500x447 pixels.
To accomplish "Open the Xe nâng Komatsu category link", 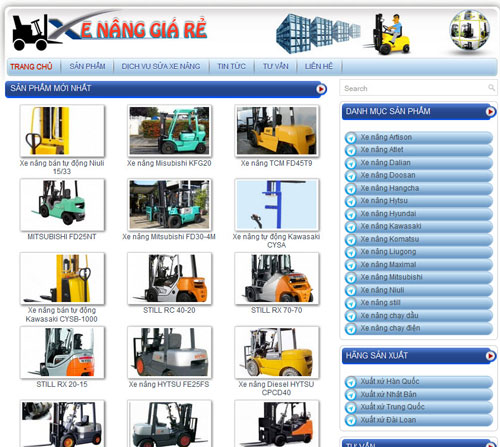I will click(390, 239).
